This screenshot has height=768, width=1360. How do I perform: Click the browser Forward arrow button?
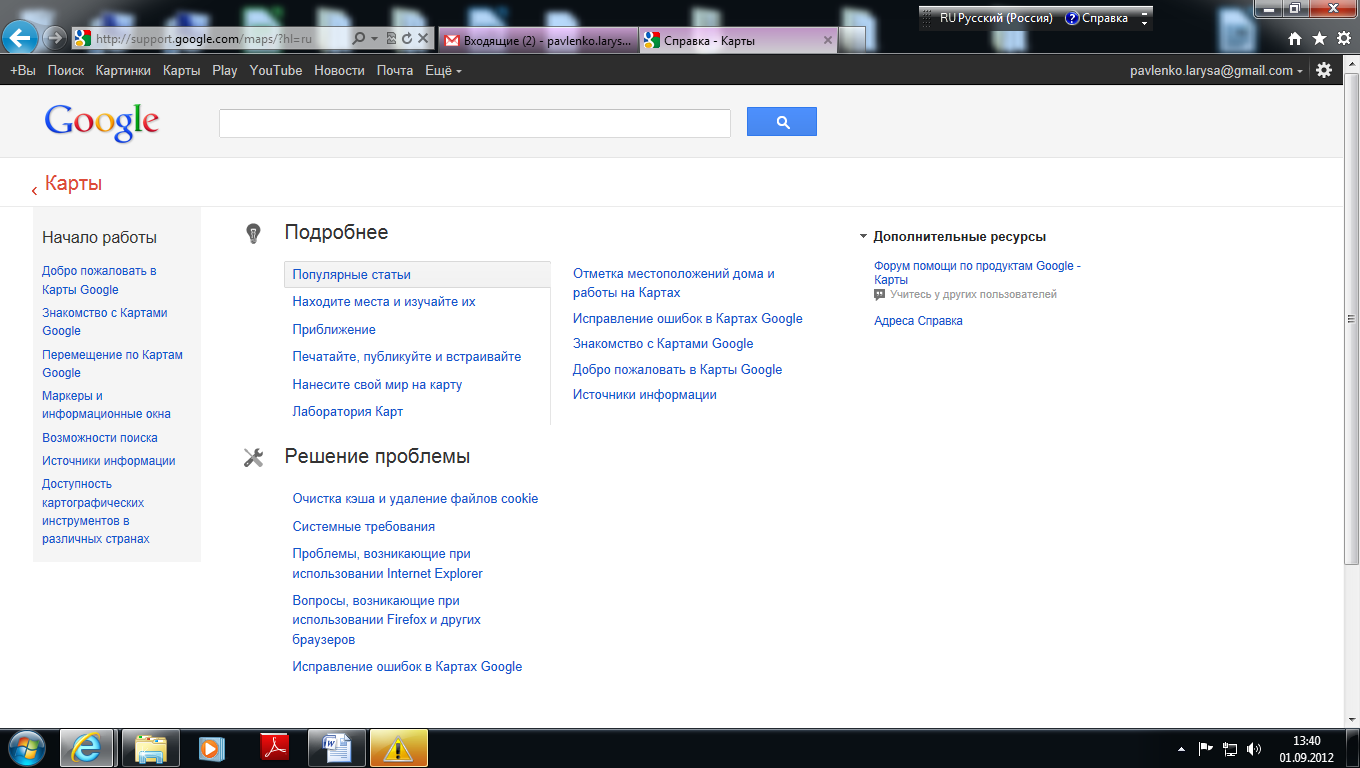coord(54,39)
